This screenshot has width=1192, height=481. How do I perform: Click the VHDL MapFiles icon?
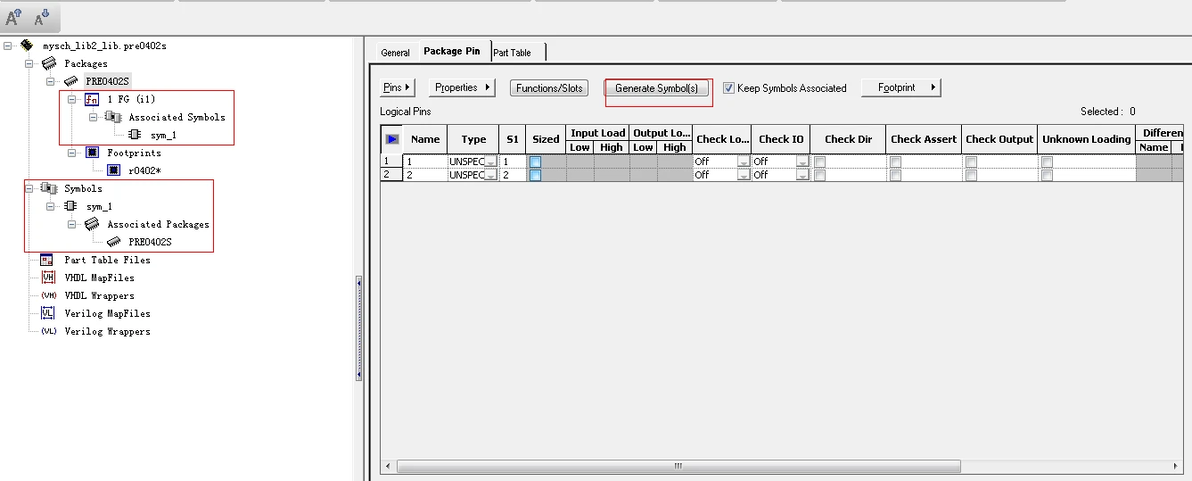pyautogui.click(x=48, y=277)
